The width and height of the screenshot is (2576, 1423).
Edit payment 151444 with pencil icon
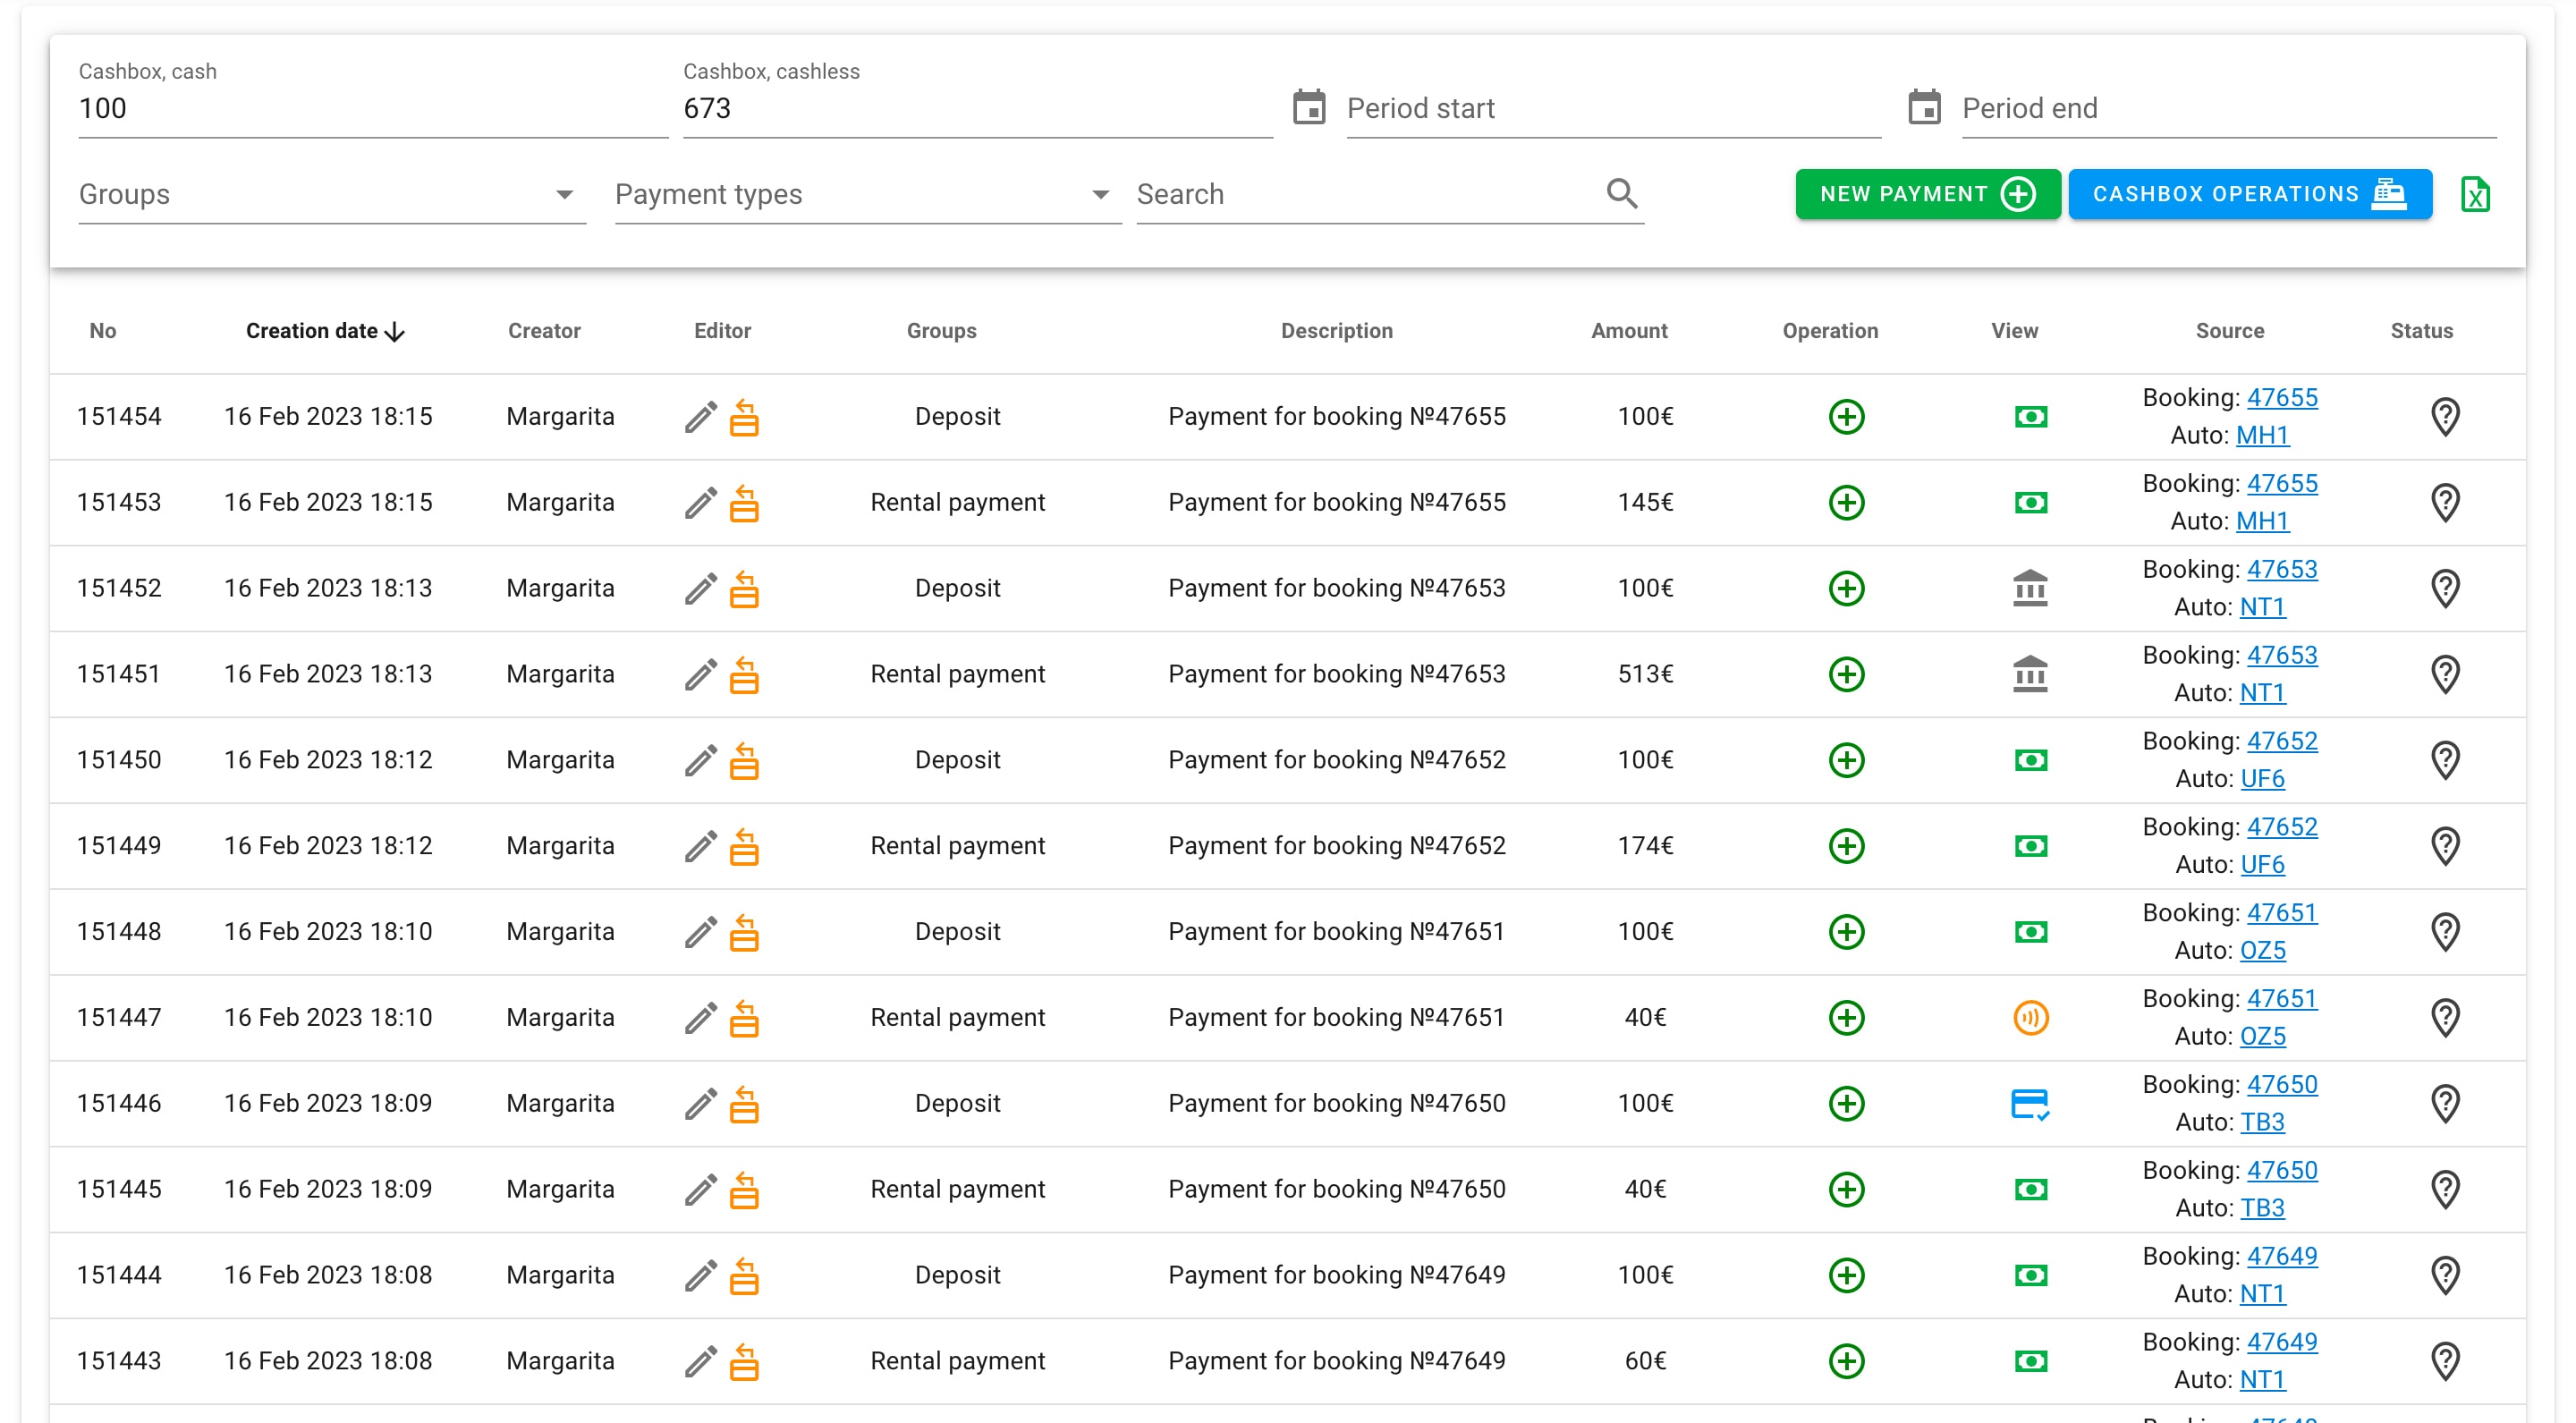pos(700,1276)
